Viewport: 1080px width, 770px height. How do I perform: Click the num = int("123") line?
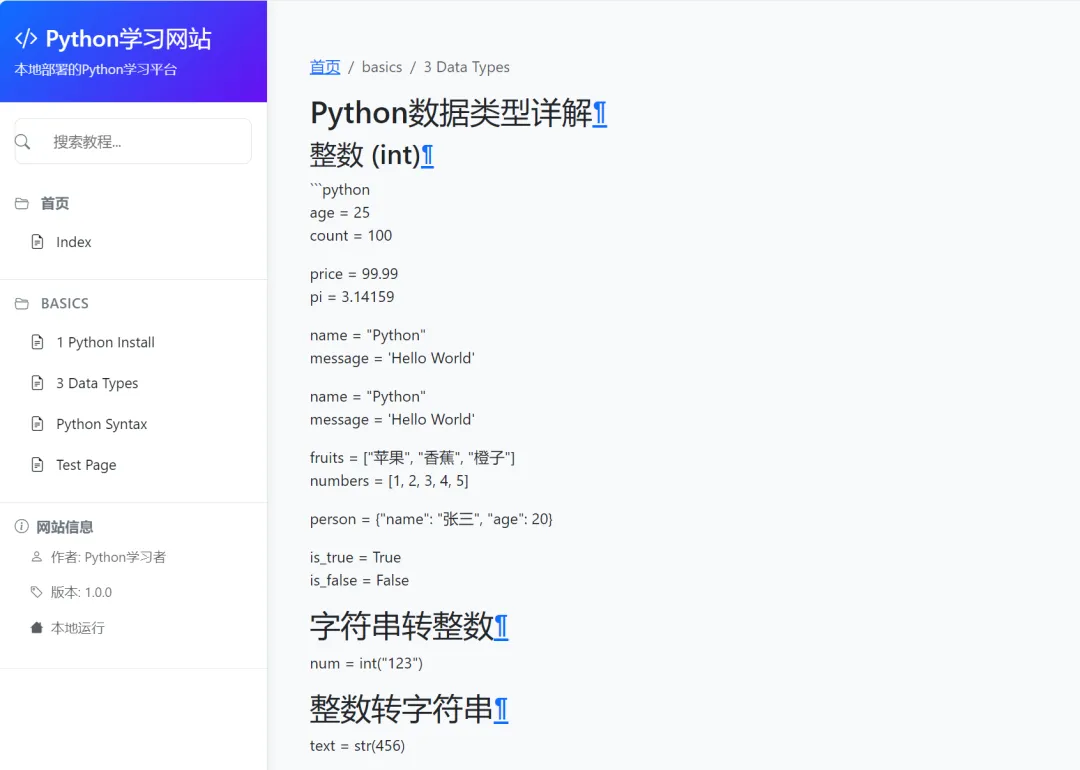(366, 663)
